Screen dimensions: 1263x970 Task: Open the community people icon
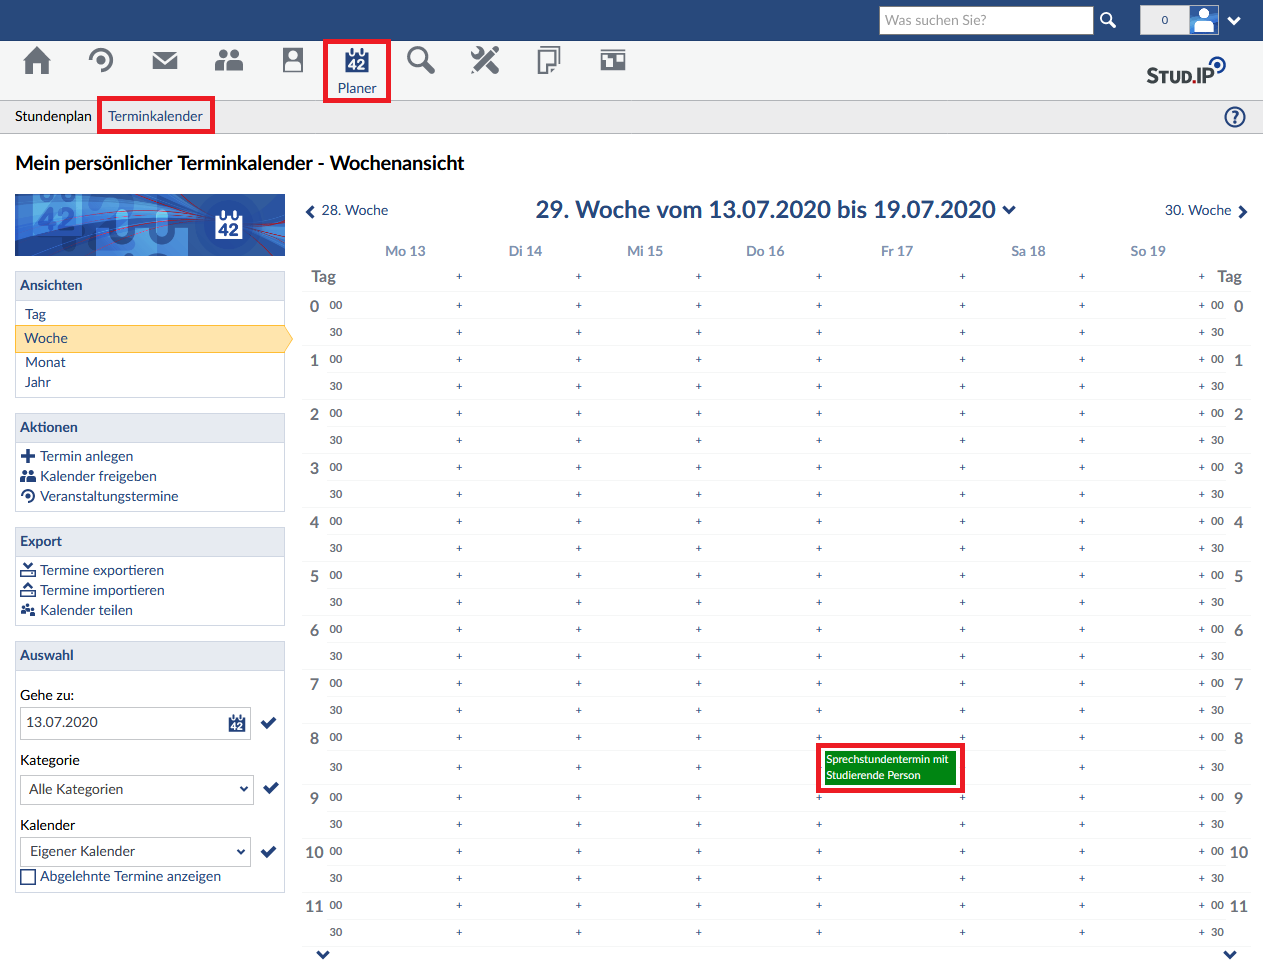229,61
